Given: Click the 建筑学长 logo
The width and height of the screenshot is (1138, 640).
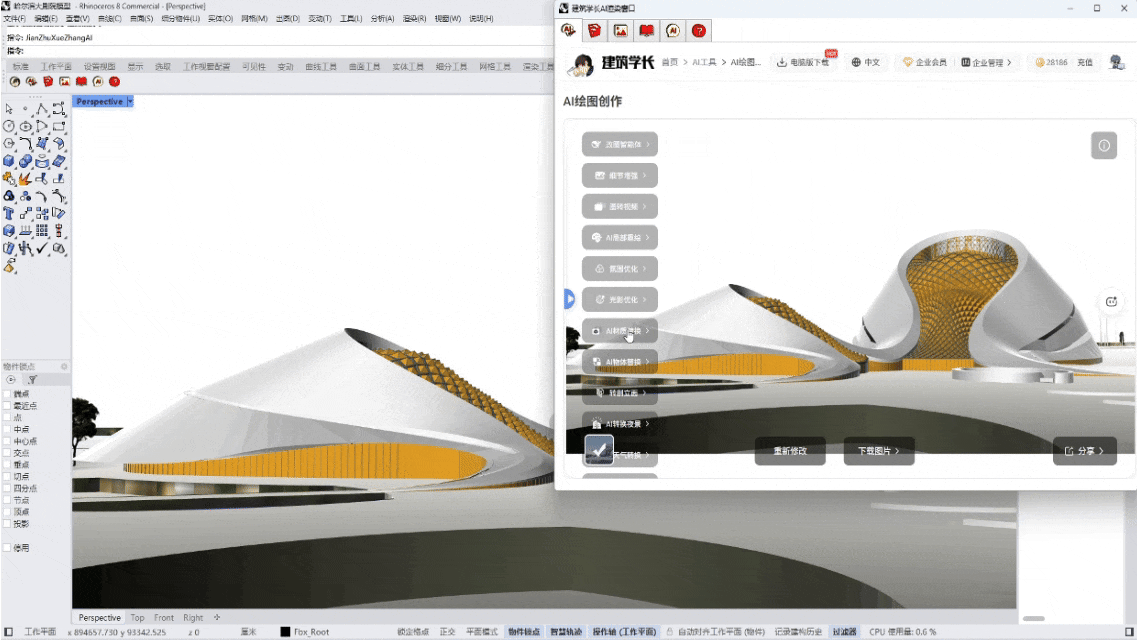Looking at the screenshot, I should [611, 63].
